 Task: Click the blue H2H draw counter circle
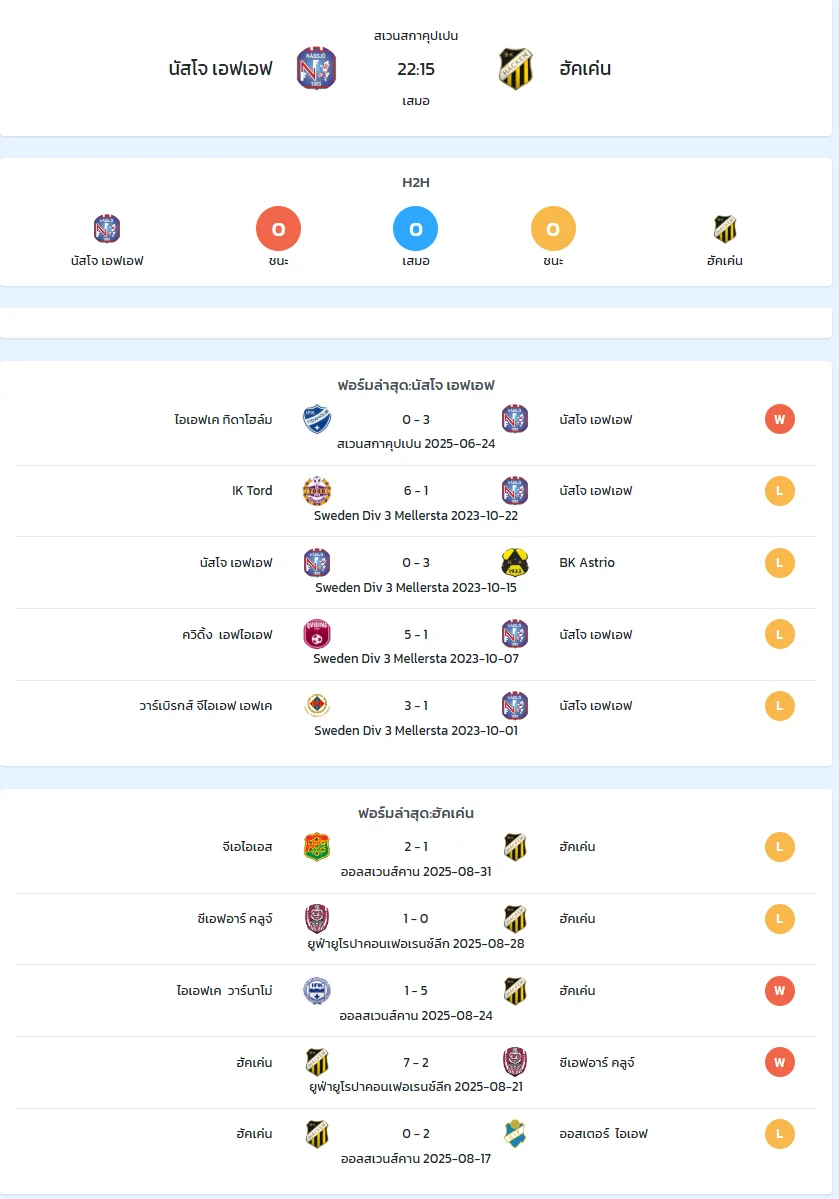[x=415, y=229]
